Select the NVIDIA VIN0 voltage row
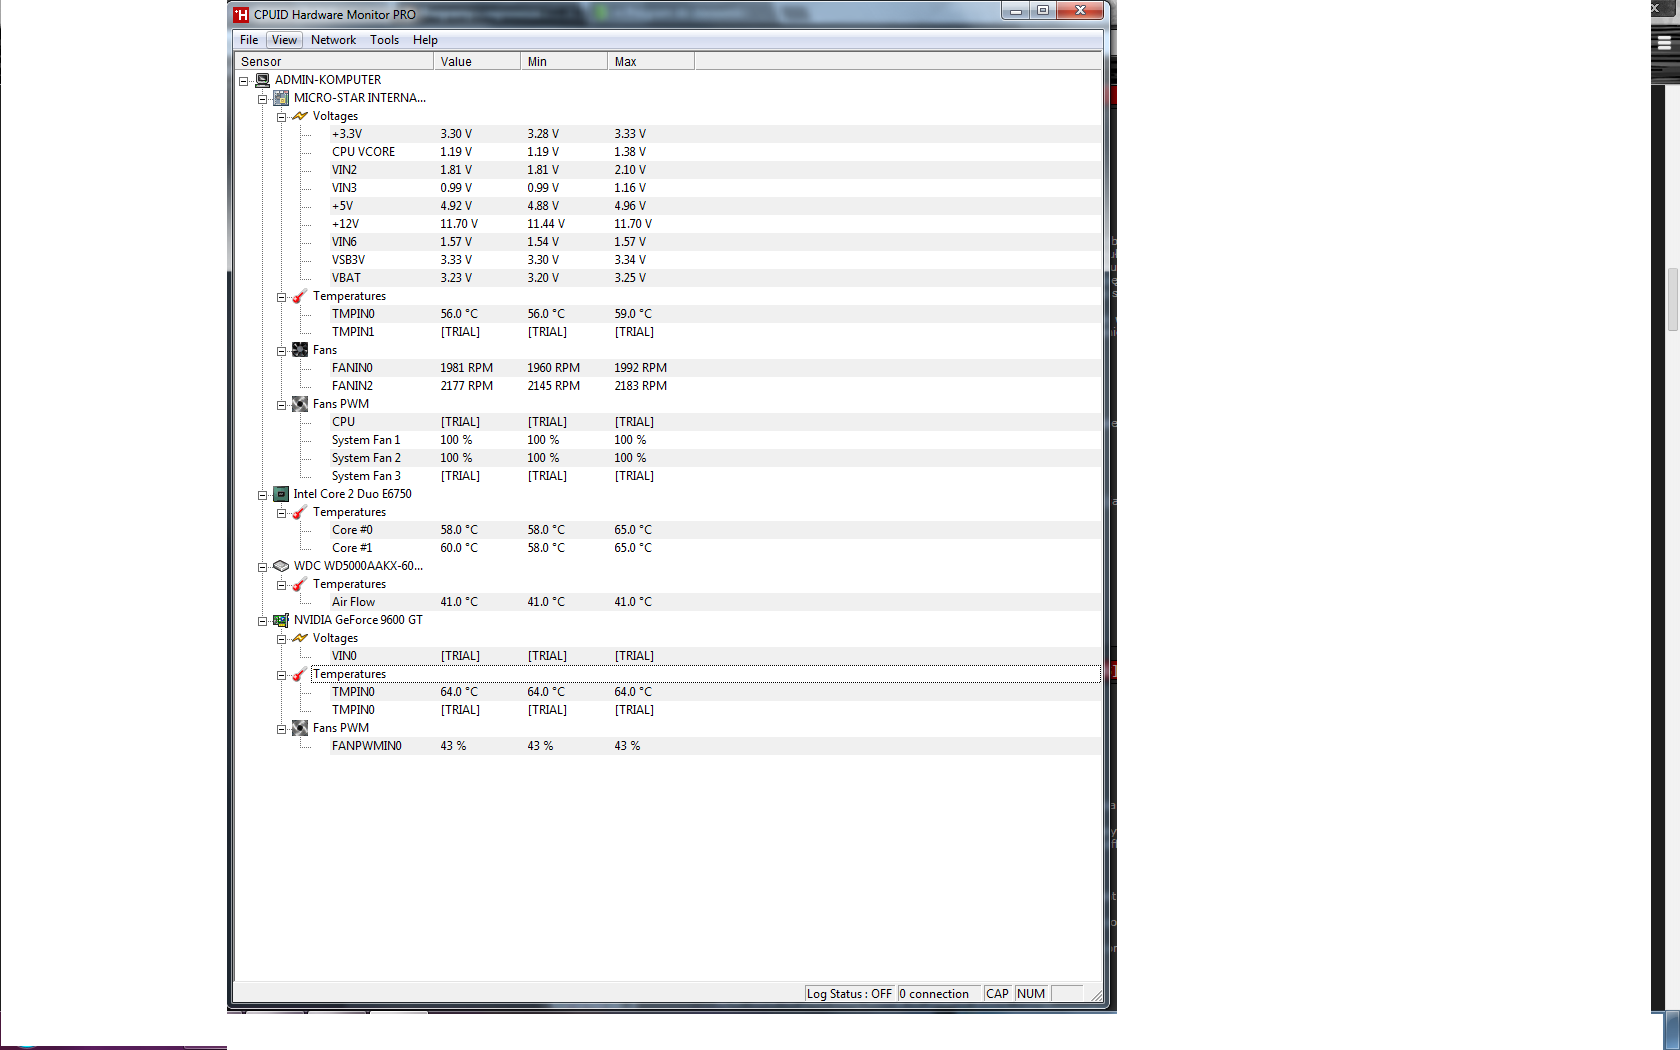 tap(715, 656)
